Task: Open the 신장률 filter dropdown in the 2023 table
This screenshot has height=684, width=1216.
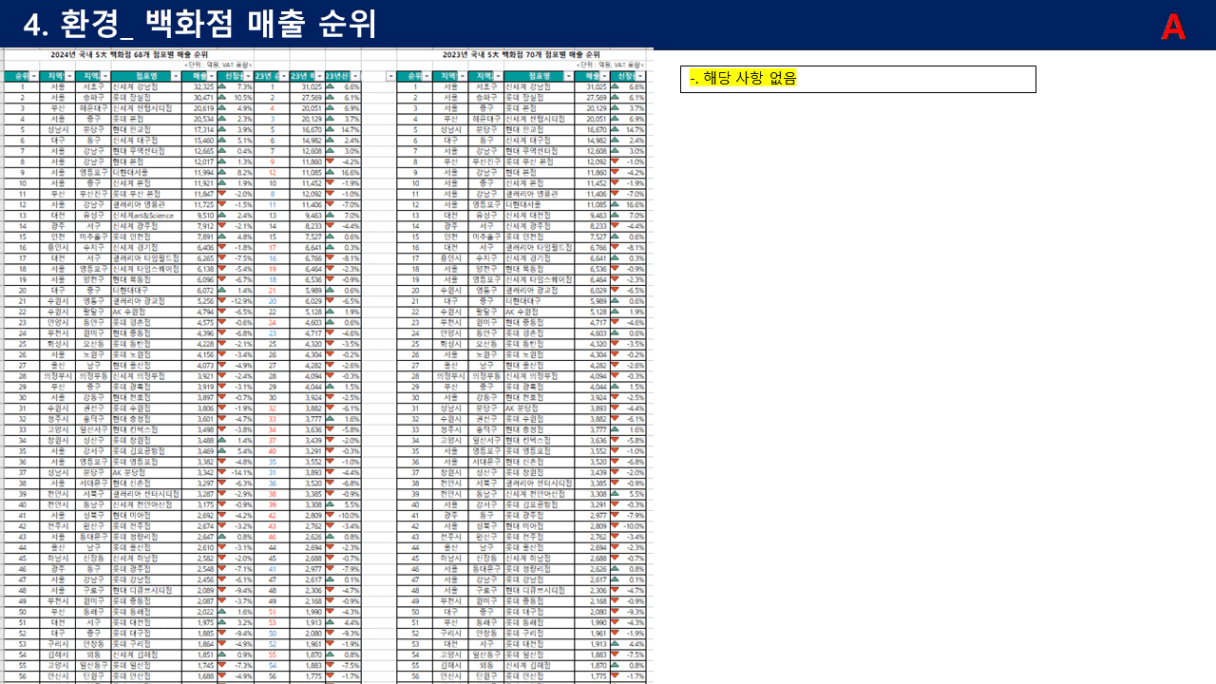Action: [x=642, y=76]
